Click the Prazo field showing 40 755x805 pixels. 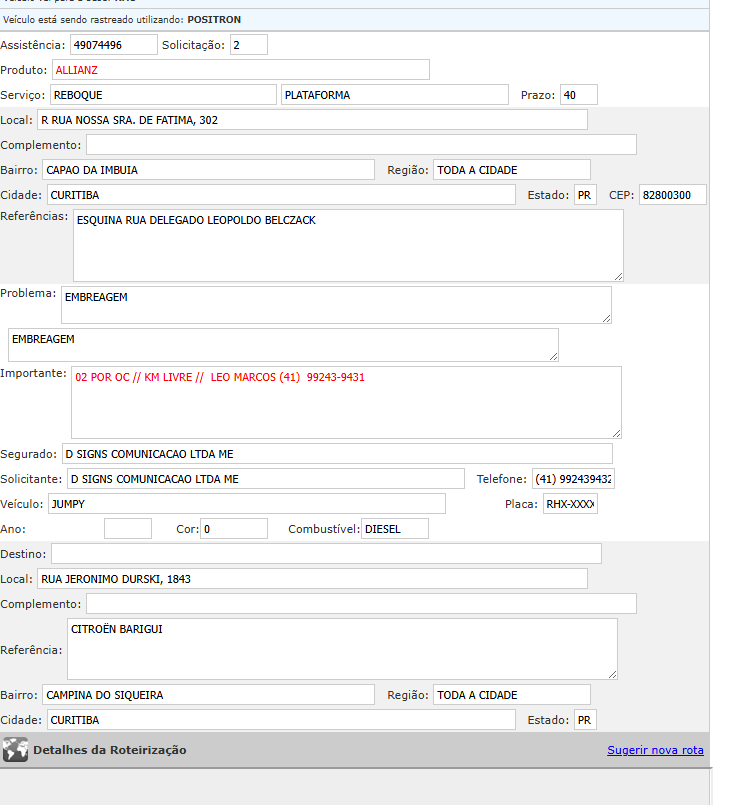pyautogui.click(x=578, y=95)
